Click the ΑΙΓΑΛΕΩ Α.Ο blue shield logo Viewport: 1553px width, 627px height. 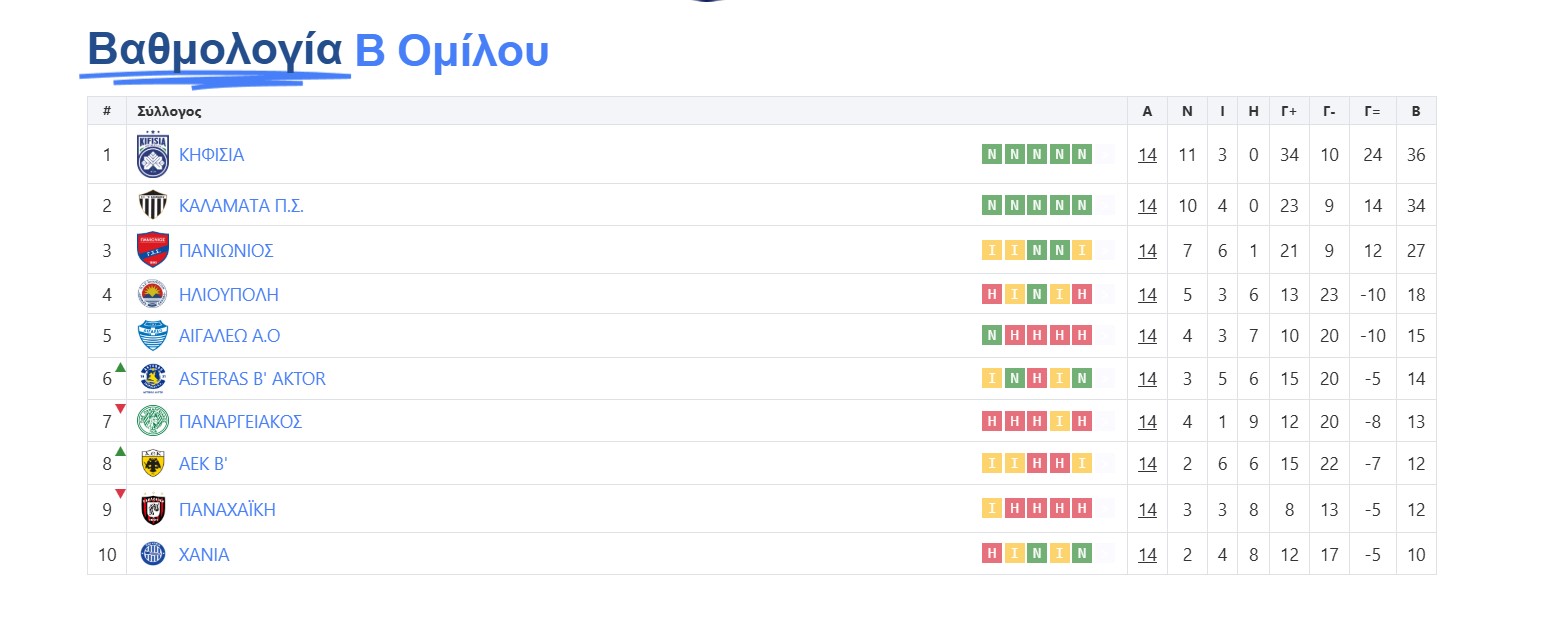(x=153, y=335)
